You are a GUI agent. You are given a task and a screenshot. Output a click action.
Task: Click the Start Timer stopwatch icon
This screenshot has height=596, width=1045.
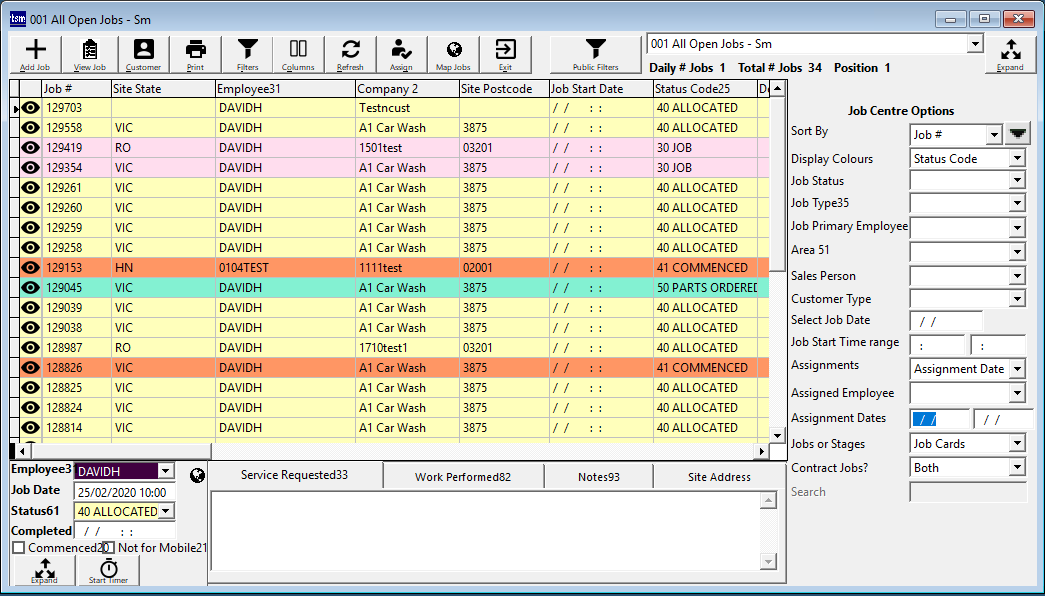[108, 570]
